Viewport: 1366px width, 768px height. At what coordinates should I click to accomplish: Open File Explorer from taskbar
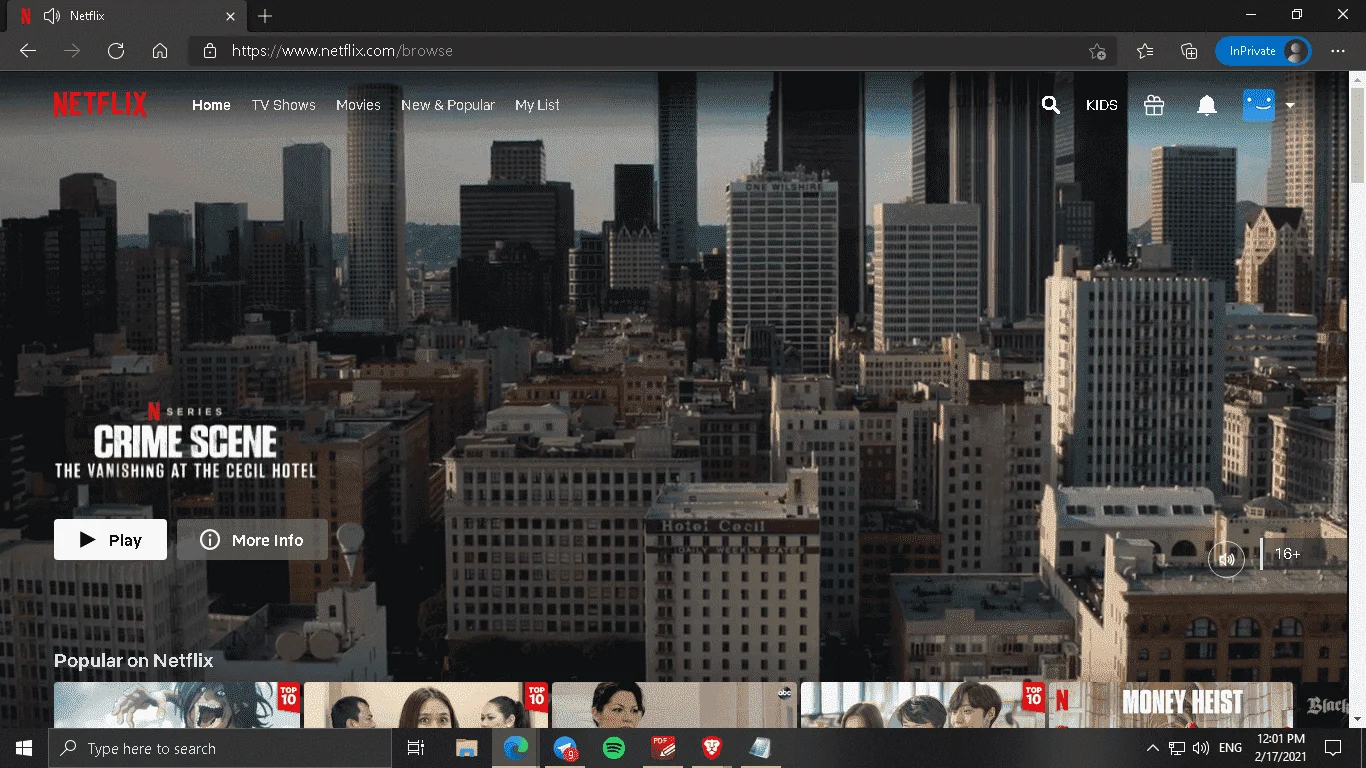[466, 748]
